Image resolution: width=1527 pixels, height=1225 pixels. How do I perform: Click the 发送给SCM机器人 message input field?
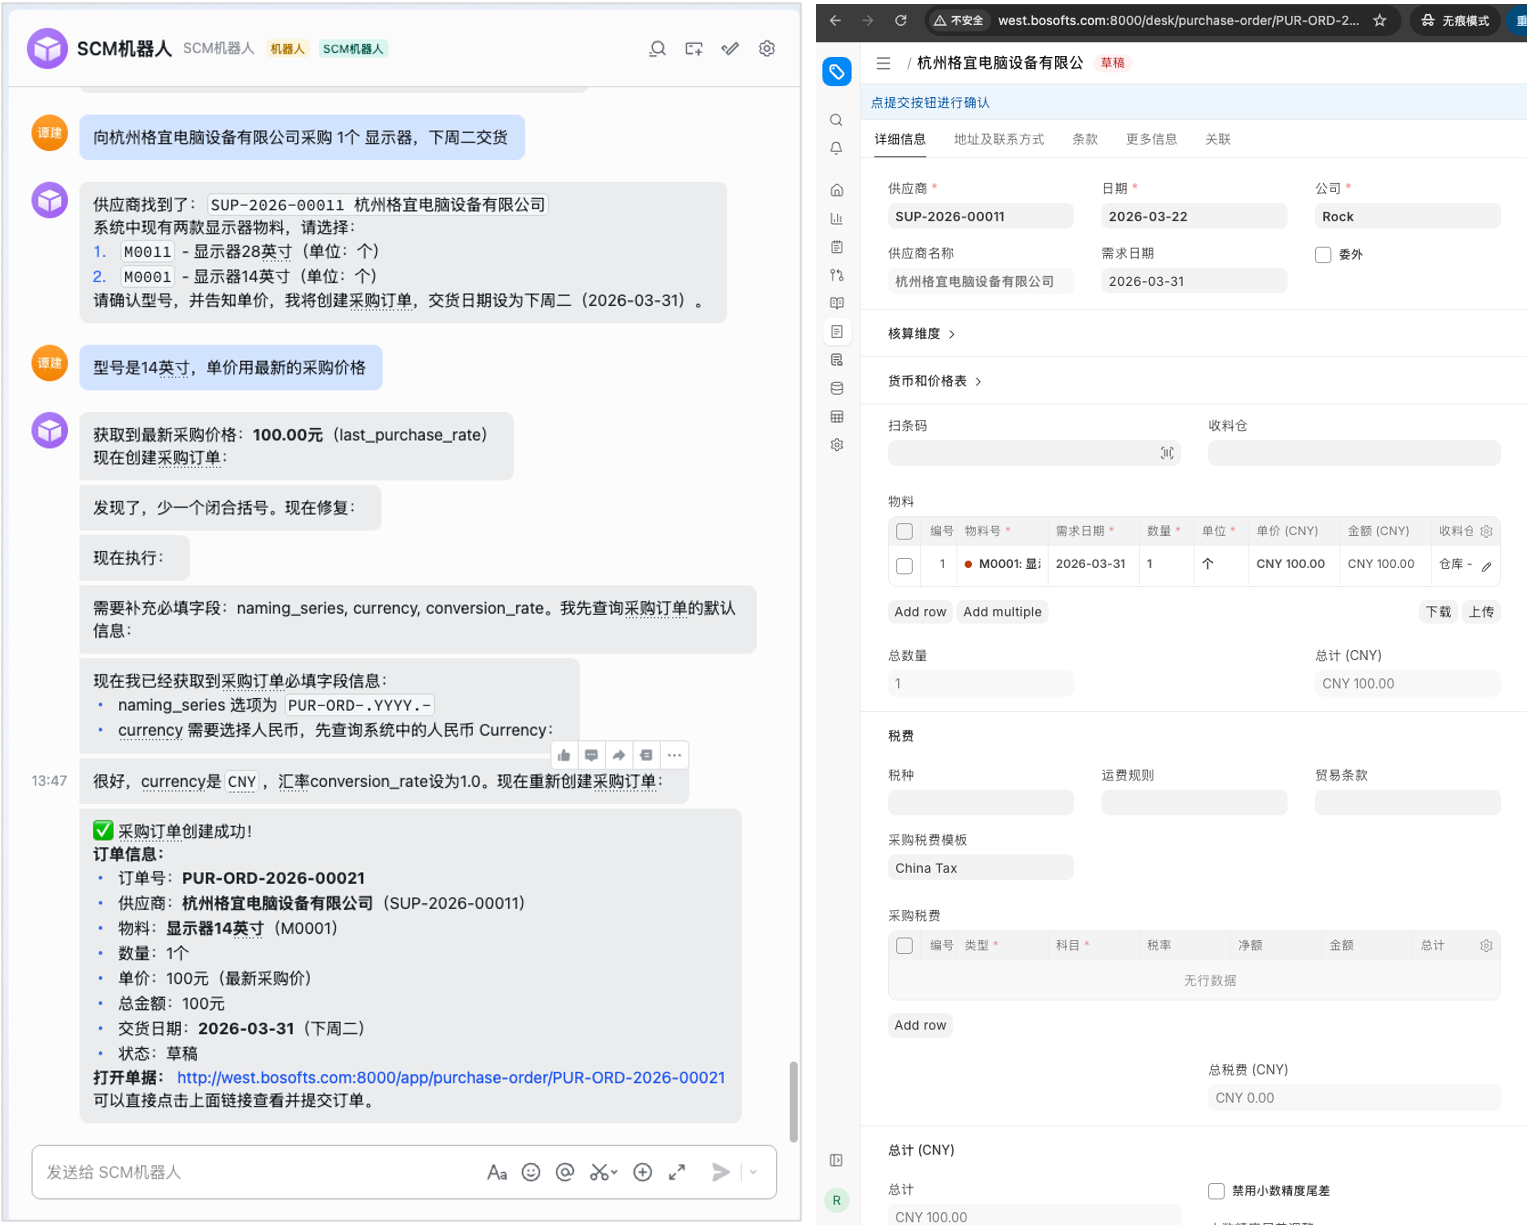click(250, 1172)
